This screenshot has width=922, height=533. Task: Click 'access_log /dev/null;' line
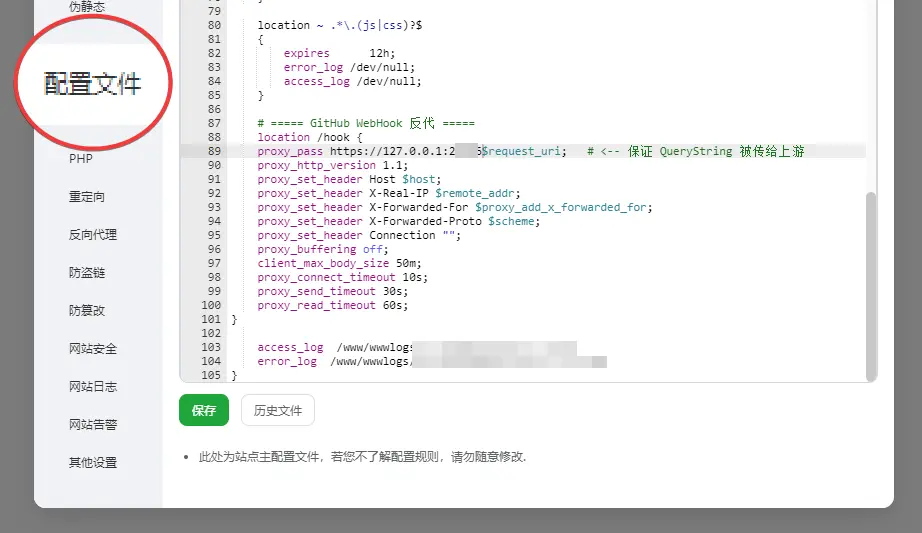pos(352,81)
